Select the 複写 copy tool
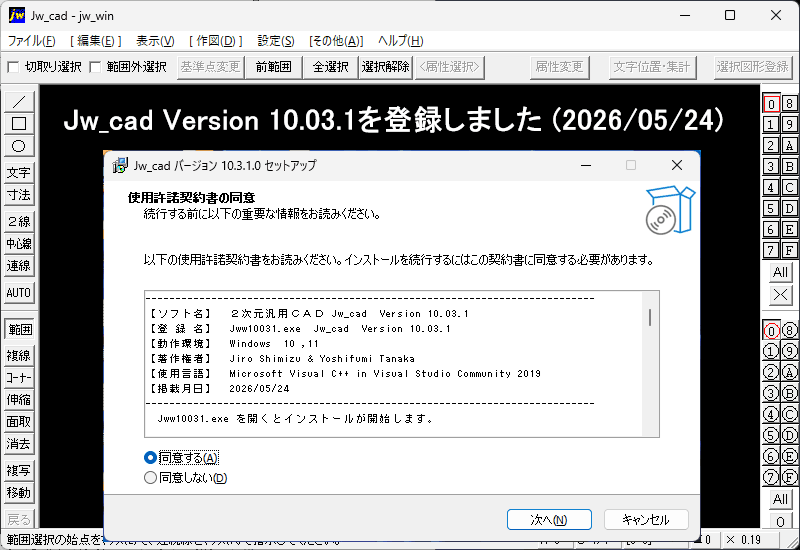 click(x=19, y=470)
